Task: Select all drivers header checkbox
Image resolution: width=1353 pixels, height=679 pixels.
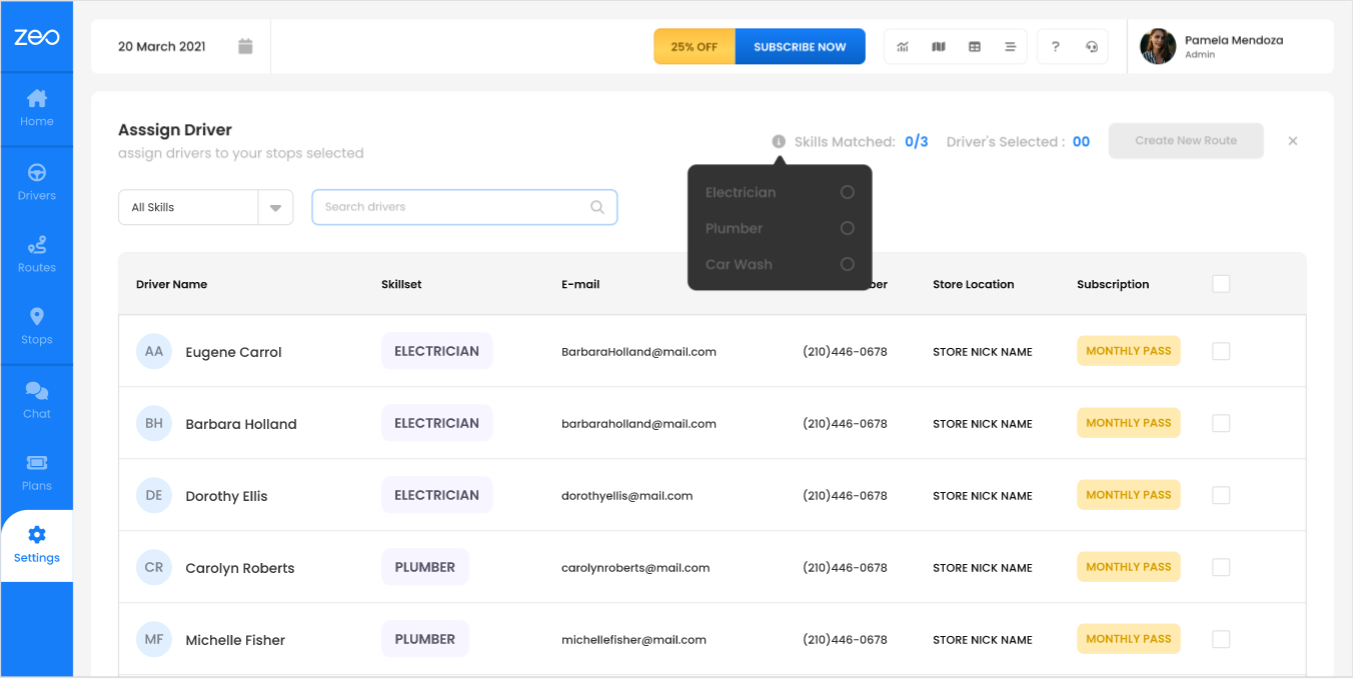Action: pos(1221,284)
